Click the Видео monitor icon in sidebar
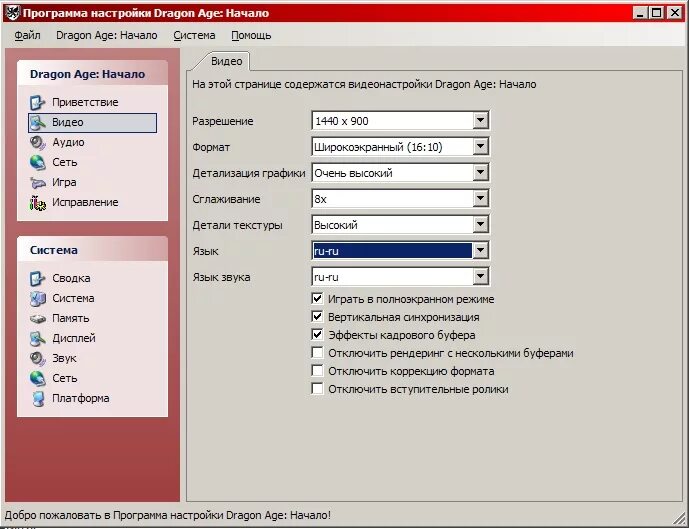This screenshot has width=689, height=529. pos(37,123)
